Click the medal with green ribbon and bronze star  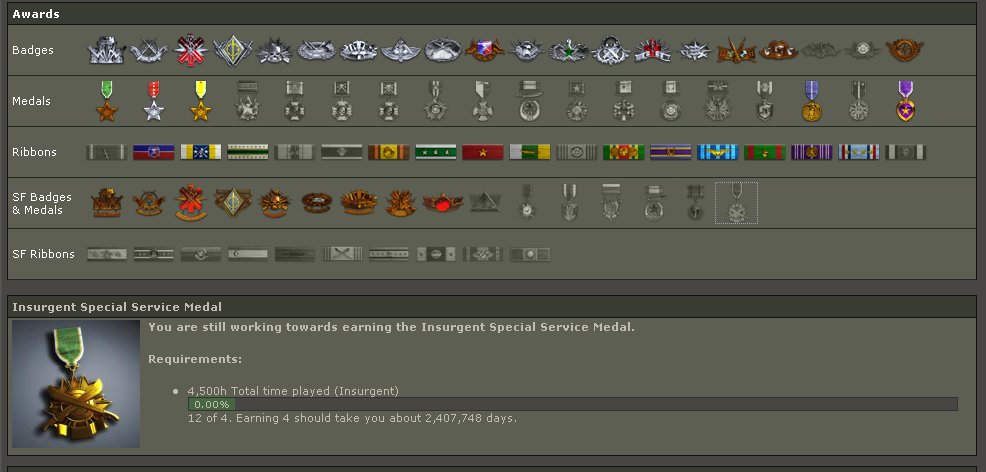[x=107, y=101]
